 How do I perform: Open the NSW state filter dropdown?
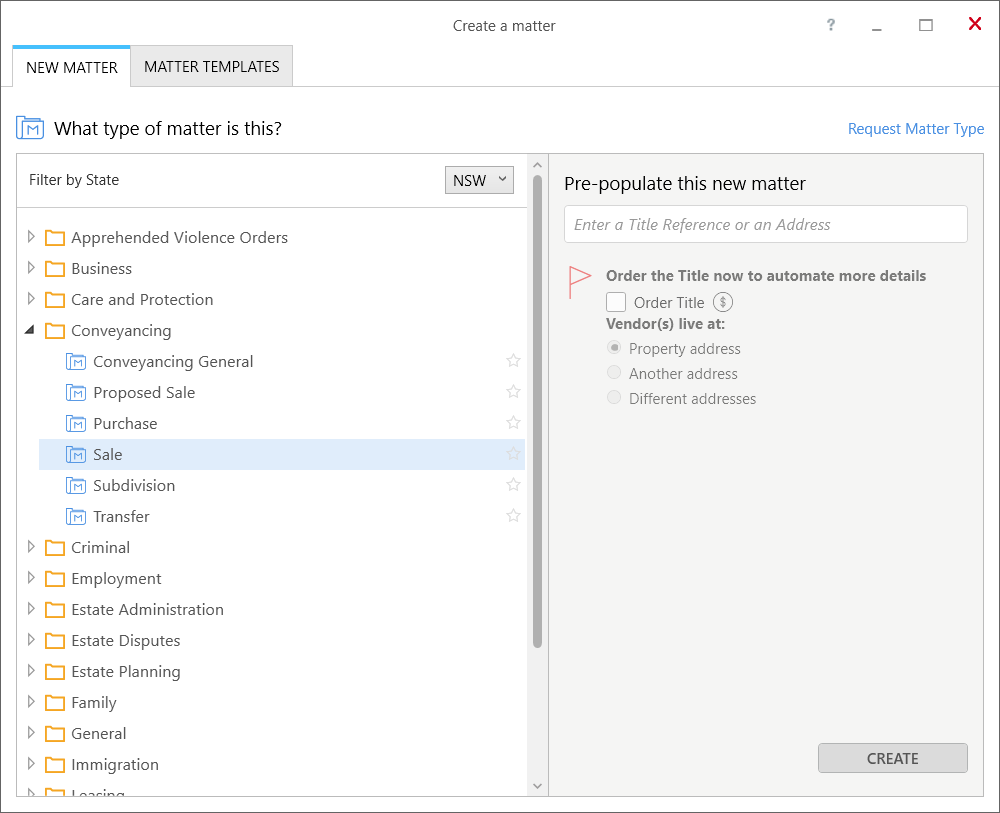click(479, 180)
